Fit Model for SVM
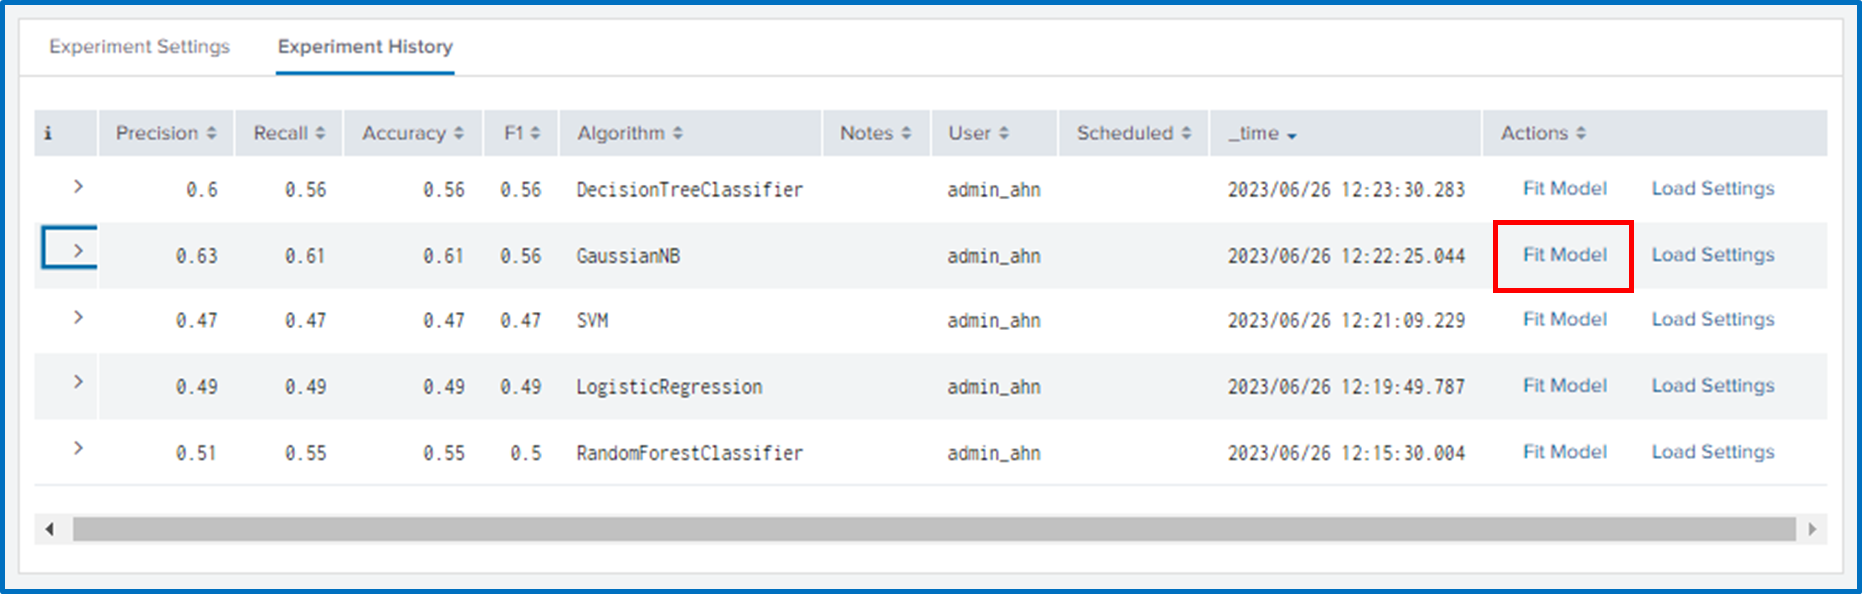 coord(1565,319)
